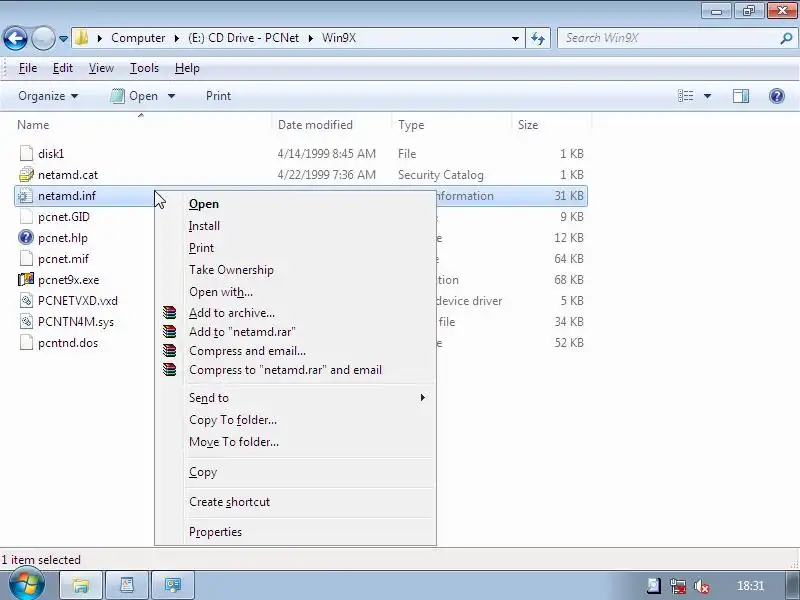Choose Create shortcut in context menu

click(229, 502)
